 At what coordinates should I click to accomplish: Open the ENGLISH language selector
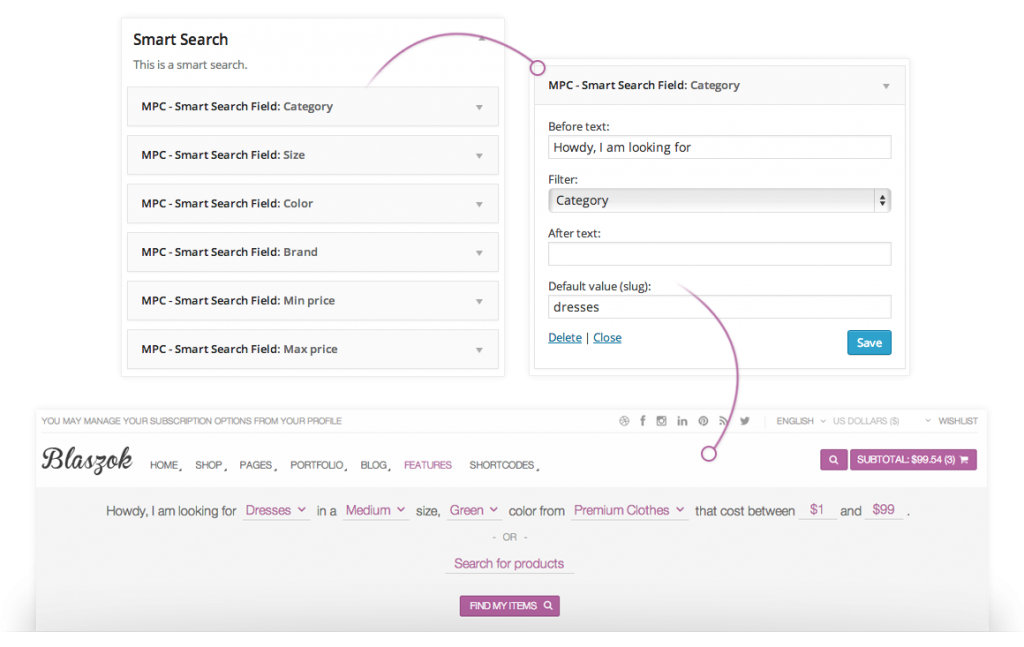[x=800, y=421]
